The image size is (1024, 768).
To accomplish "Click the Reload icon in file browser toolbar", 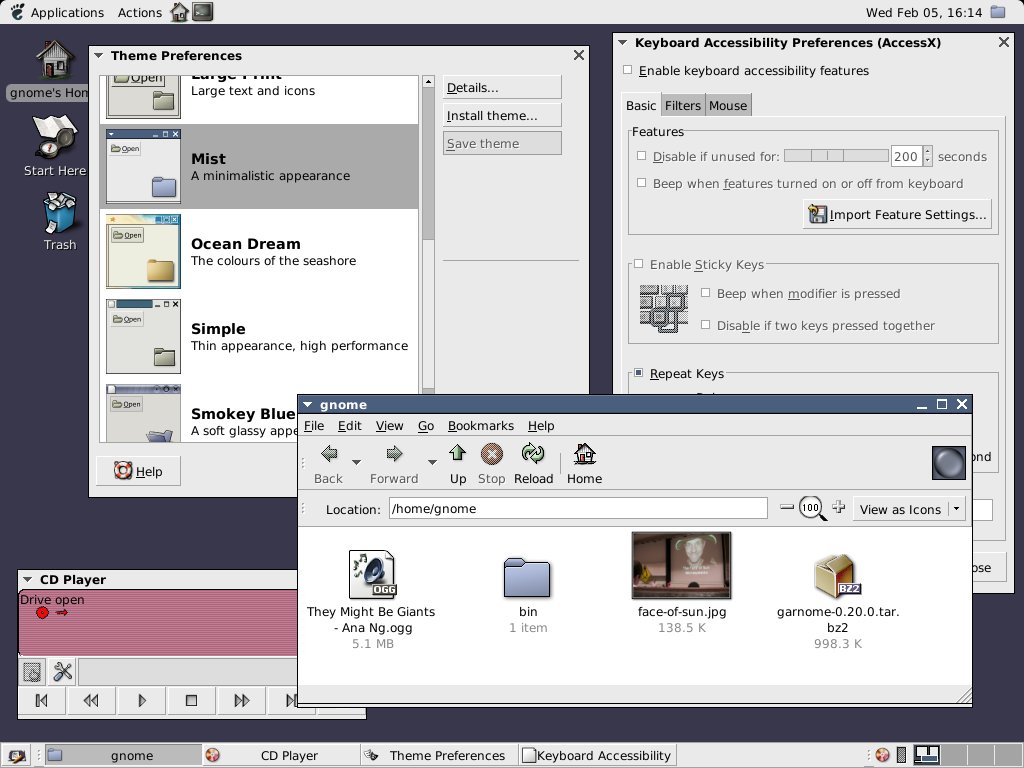I will click(x=533, y=456).
